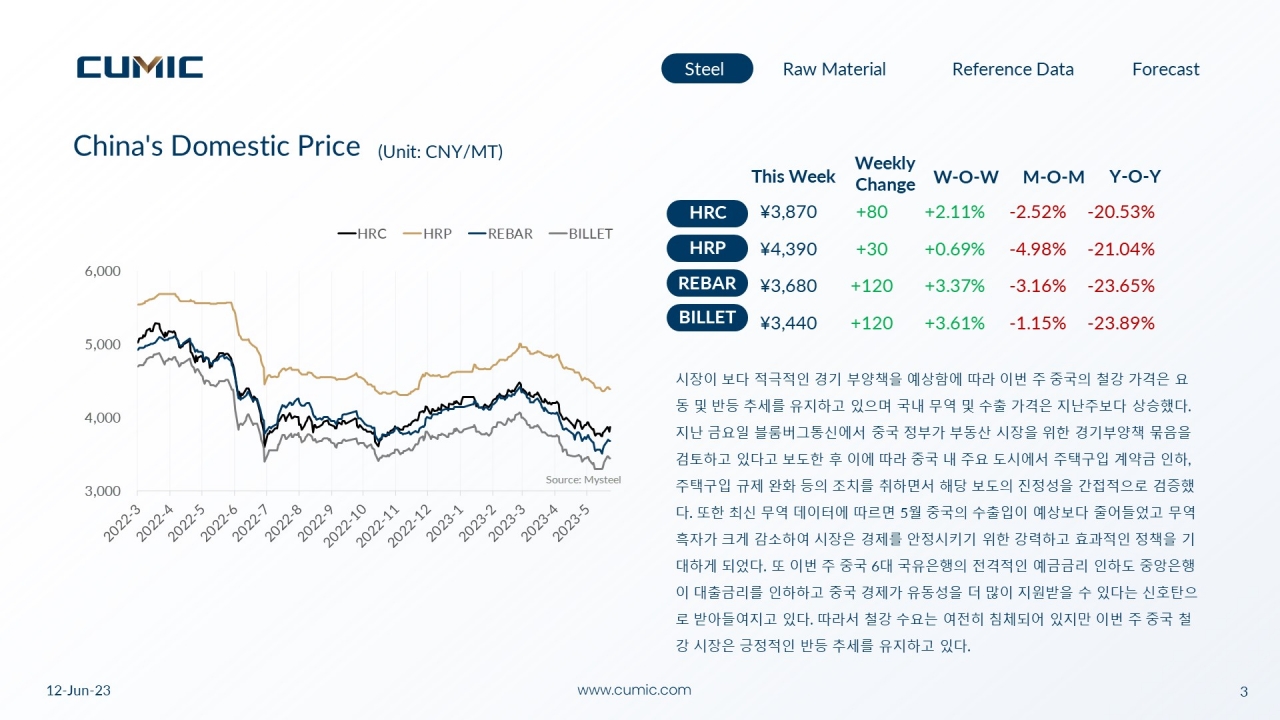The image size is (1280, 720).
Task: Toggle HRC series in chart legend
Action: [362, 234]
